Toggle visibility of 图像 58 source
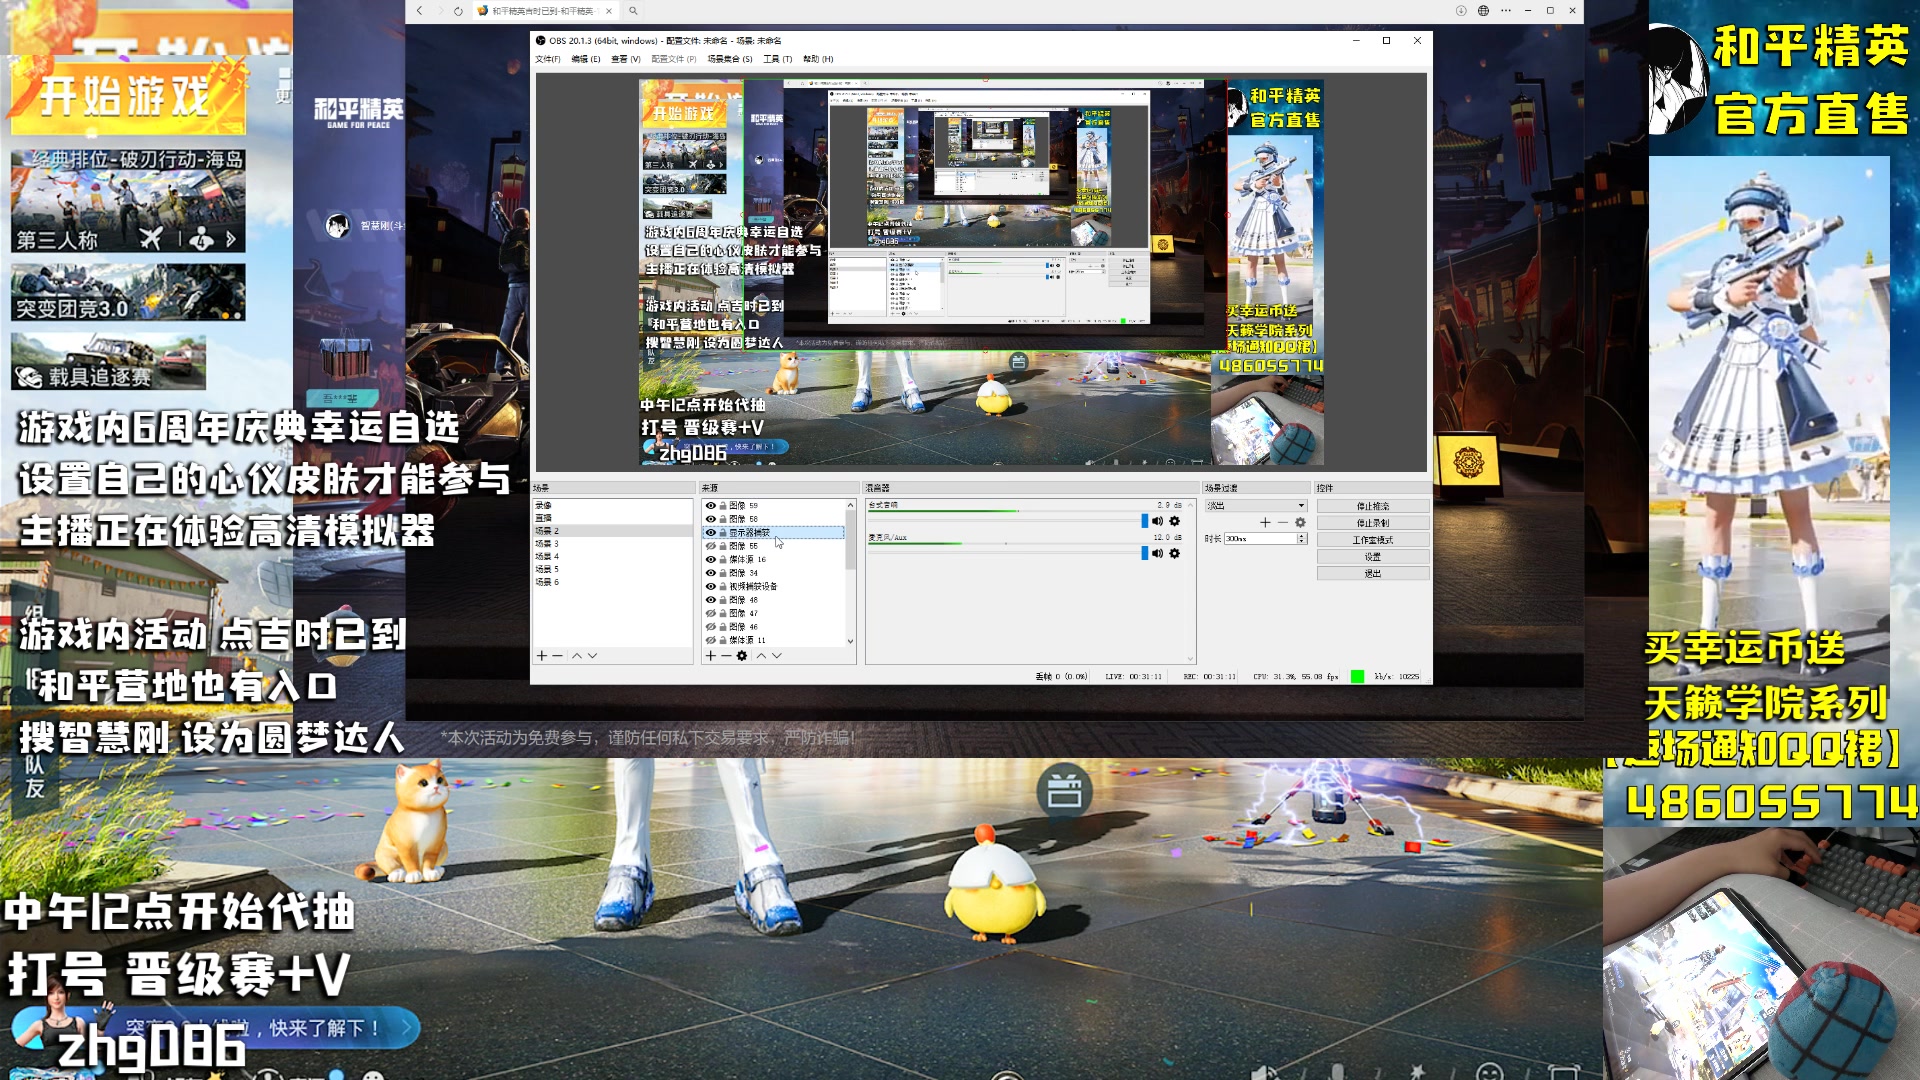 pyautogui.click(x=711, y=519)
